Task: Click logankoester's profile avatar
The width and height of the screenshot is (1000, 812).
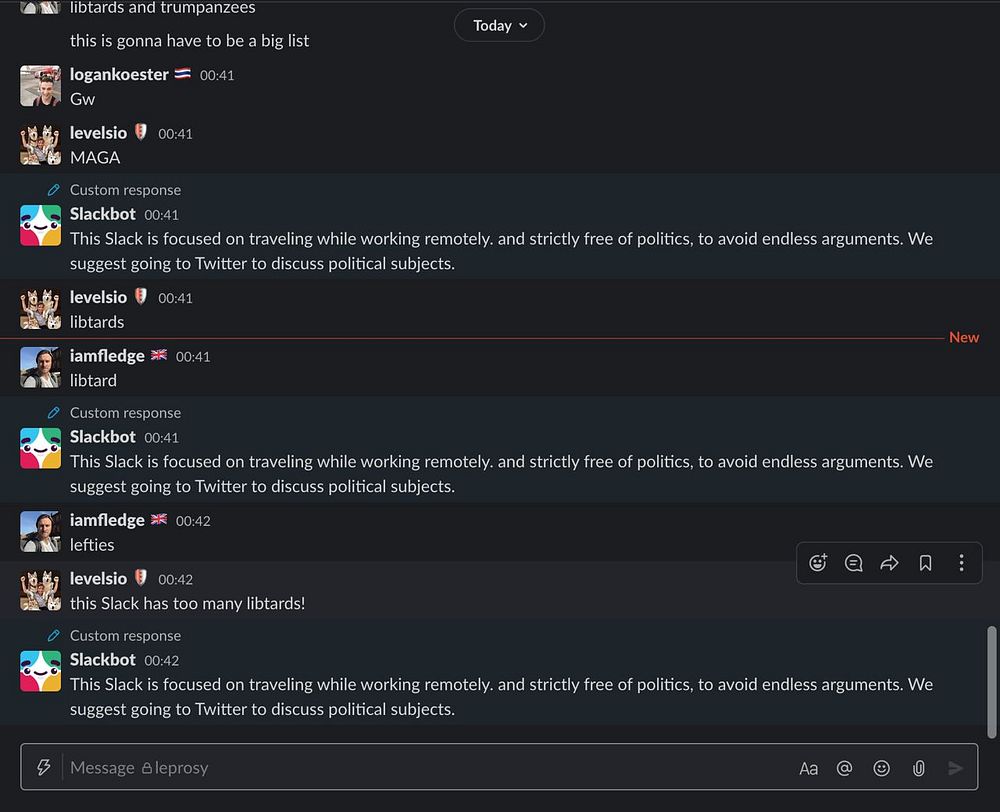Action: 41,86
